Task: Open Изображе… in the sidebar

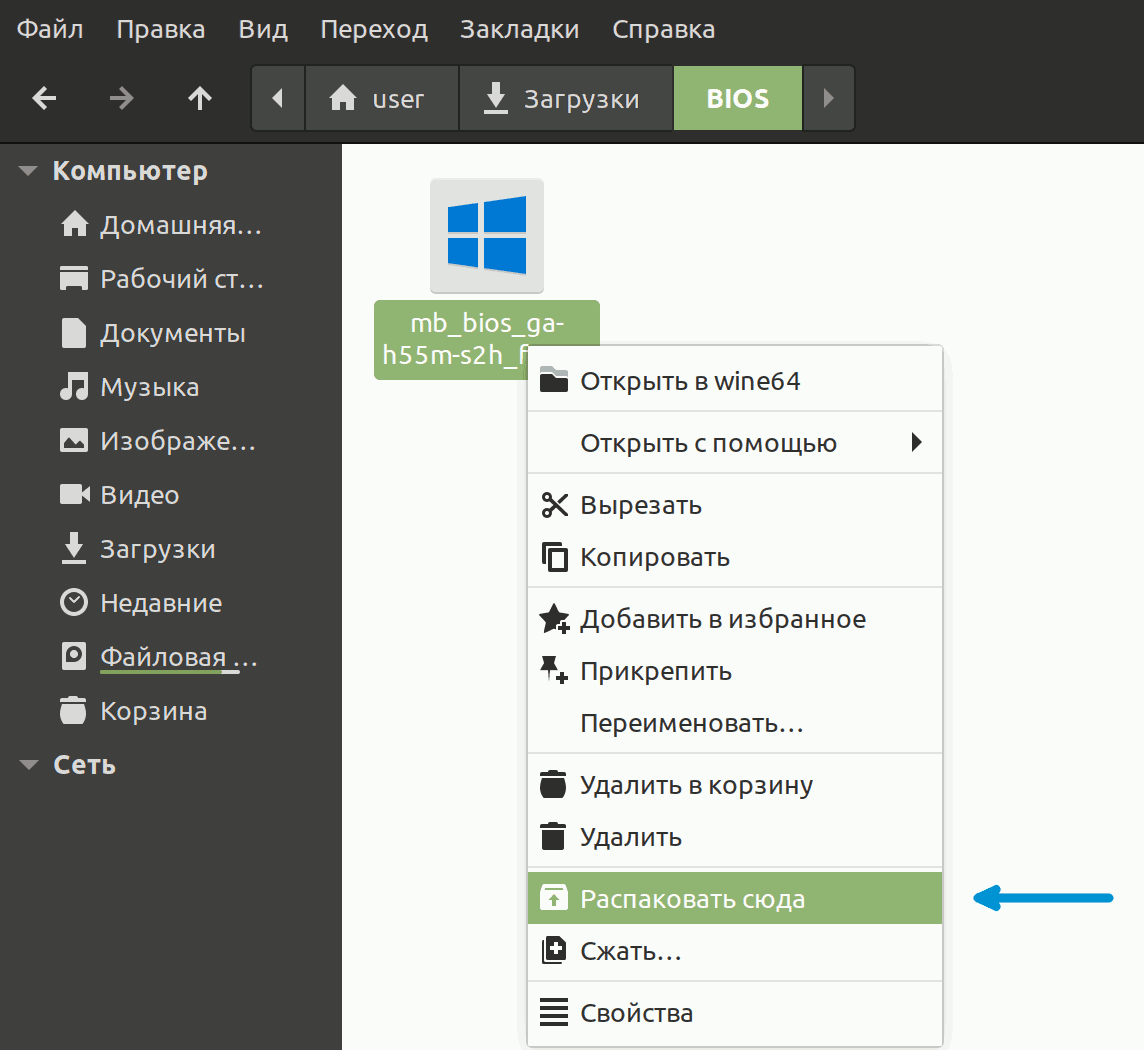Action: pos(178,441)
